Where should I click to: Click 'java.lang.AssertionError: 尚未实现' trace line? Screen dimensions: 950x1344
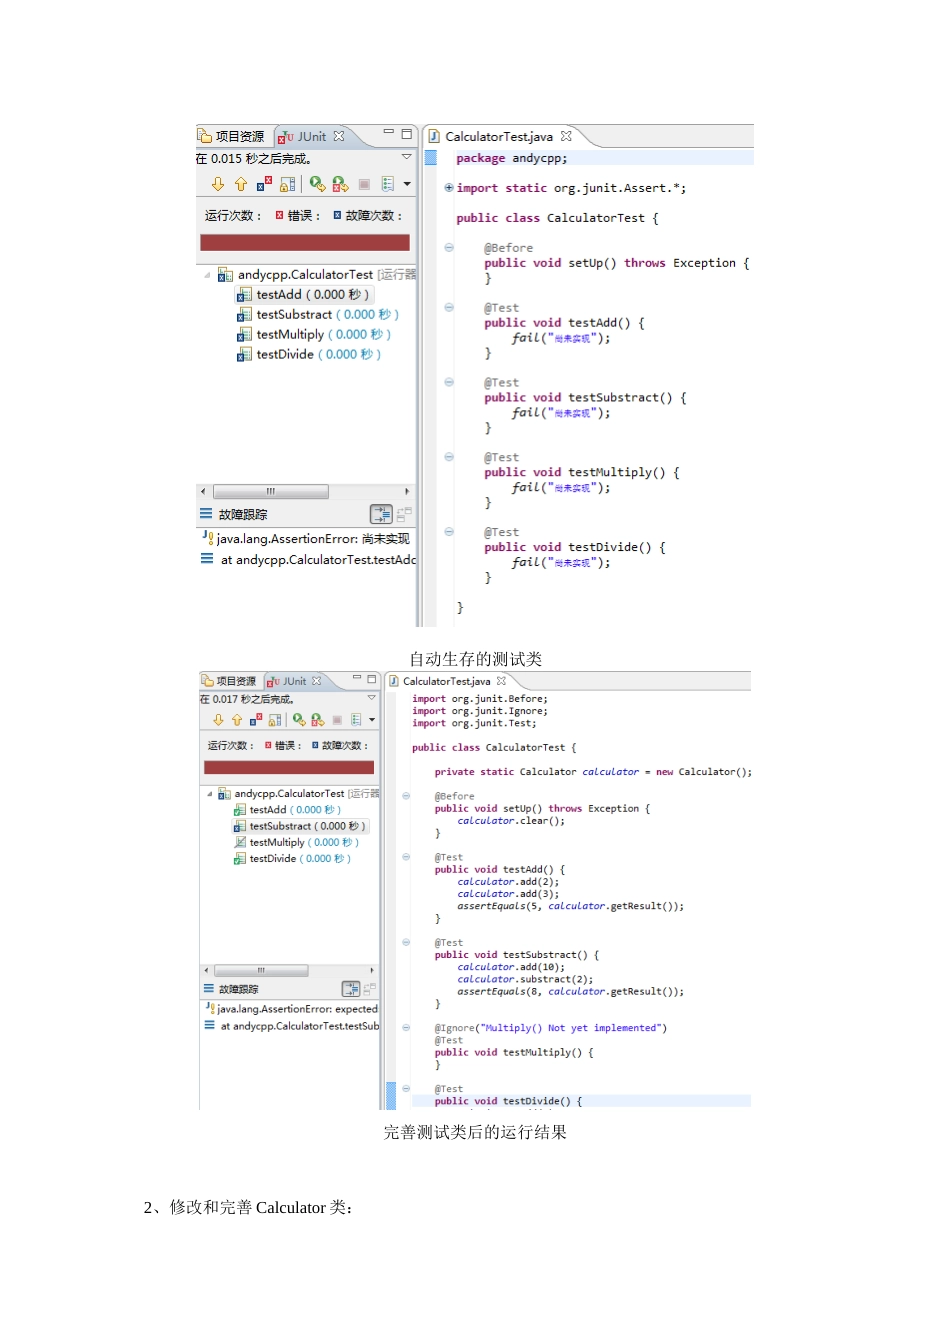pyautogui.click(x=306, y=538)
